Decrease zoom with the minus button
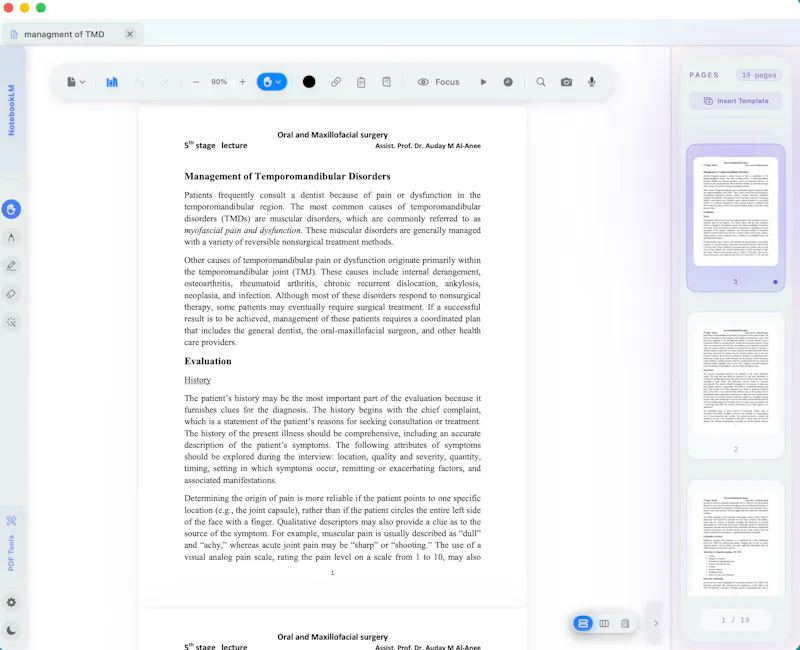Screen dimensions: 800x650 [x=196, y=82]
